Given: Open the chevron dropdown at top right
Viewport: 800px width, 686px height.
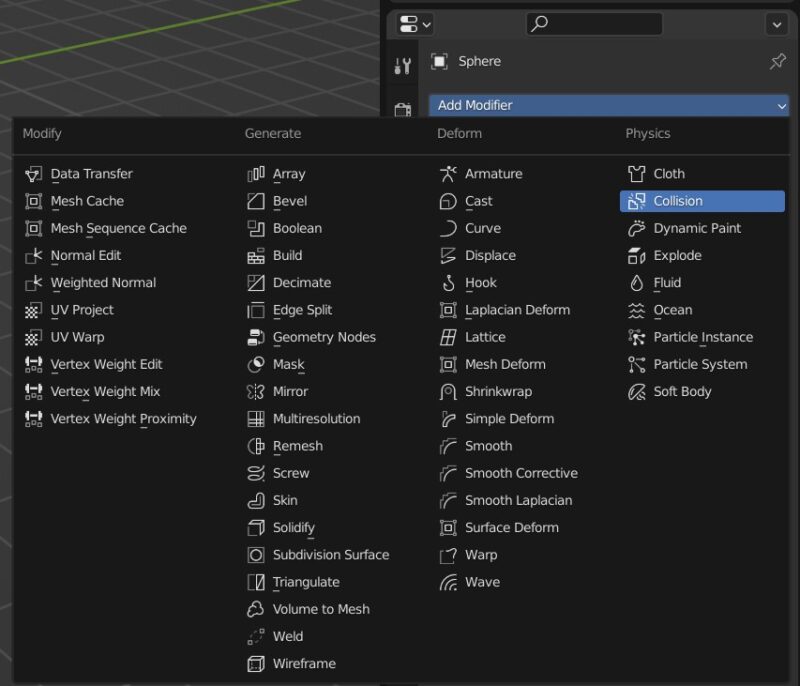Looking at the screenshot, I should [x=778, y=23].
